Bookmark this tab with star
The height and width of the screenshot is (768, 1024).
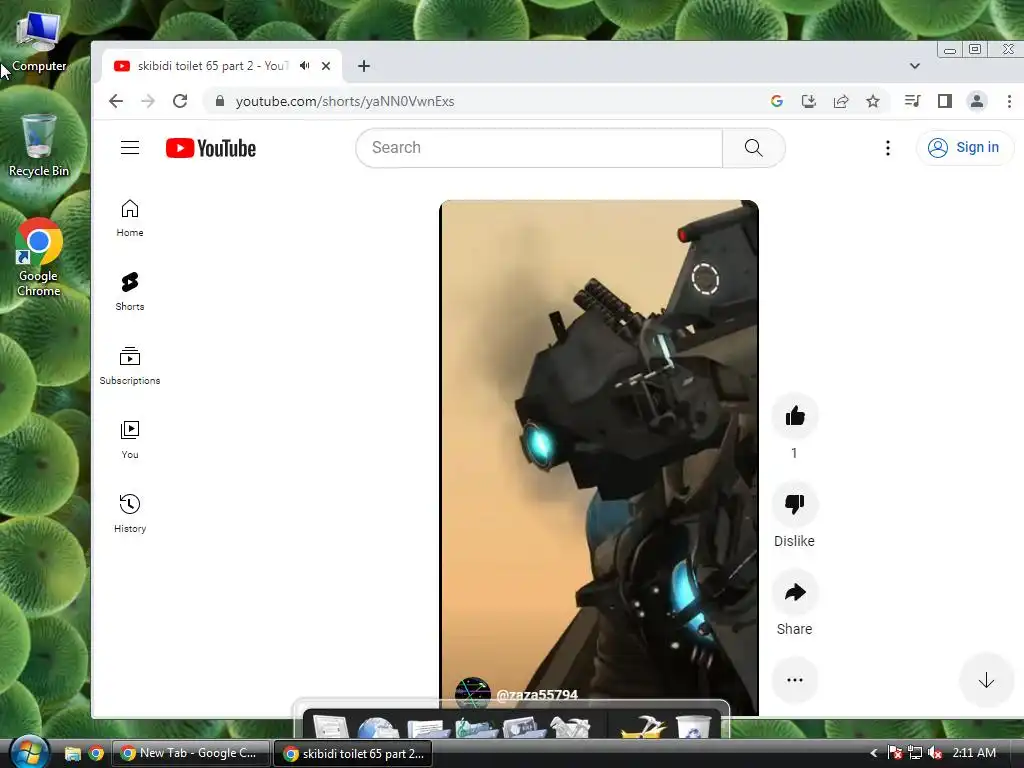(x=873, y=101)
